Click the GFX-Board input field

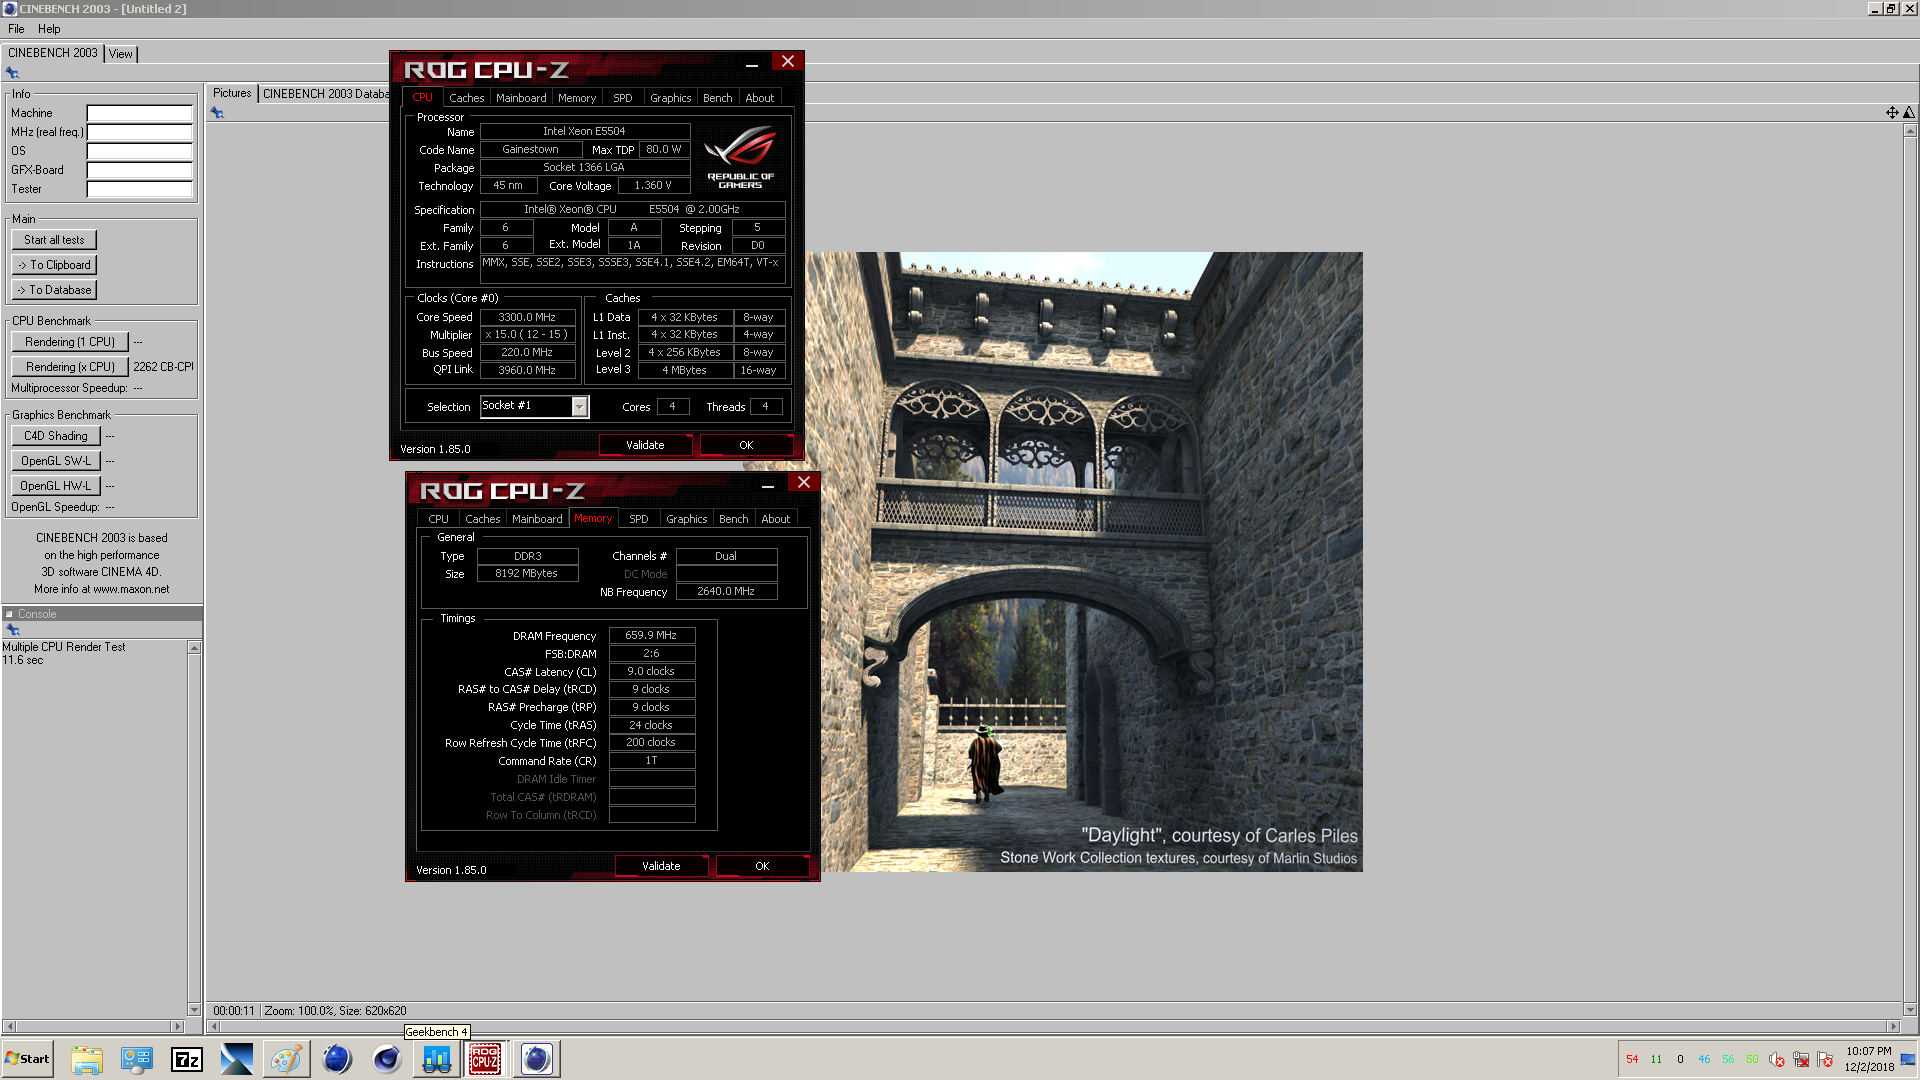click(x=139, y=170)
